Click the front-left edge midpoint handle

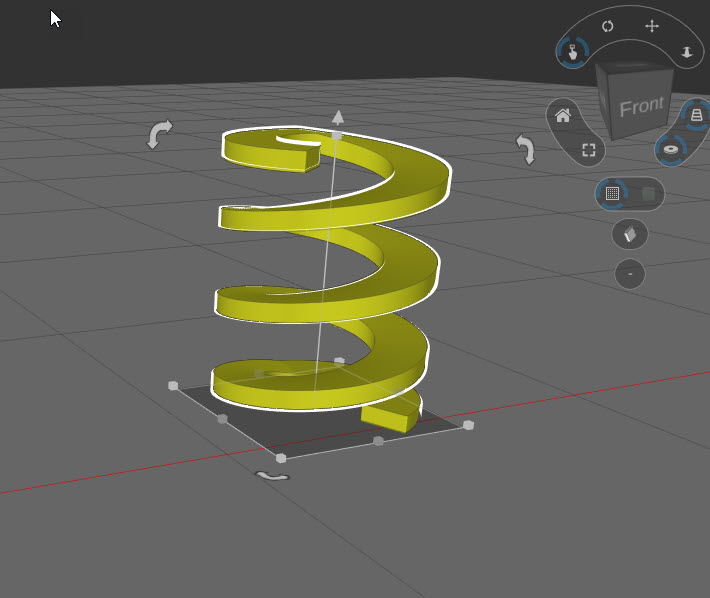pos(222,419)
